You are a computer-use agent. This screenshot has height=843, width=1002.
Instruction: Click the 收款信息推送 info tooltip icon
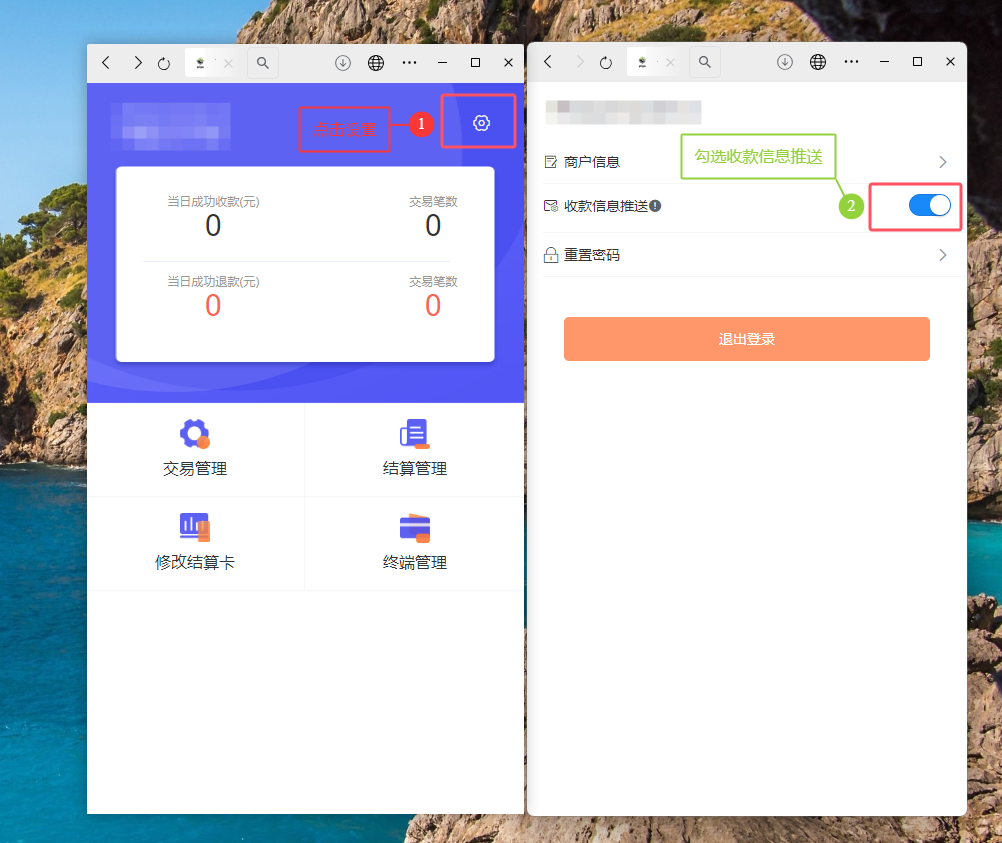pyautogui.click(x=655, y=206)
